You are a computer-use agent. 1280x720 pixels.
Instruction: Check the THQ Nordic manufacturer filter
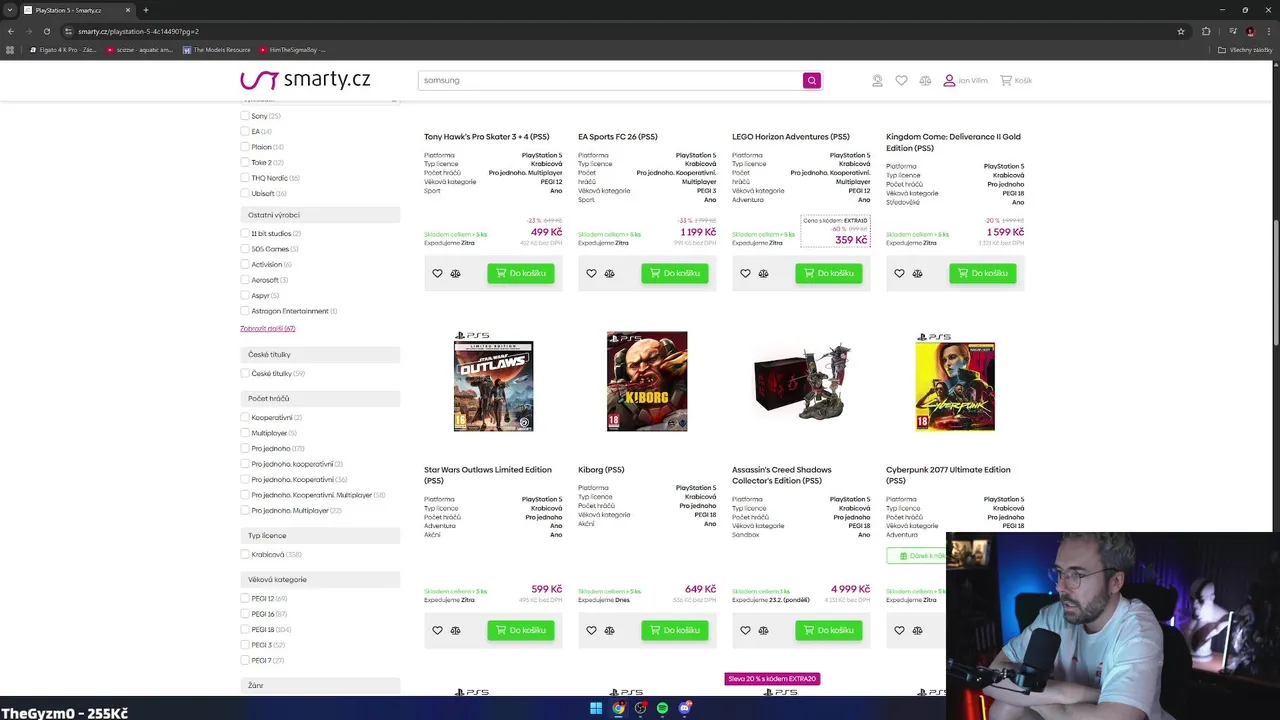[x=245, y=178]
